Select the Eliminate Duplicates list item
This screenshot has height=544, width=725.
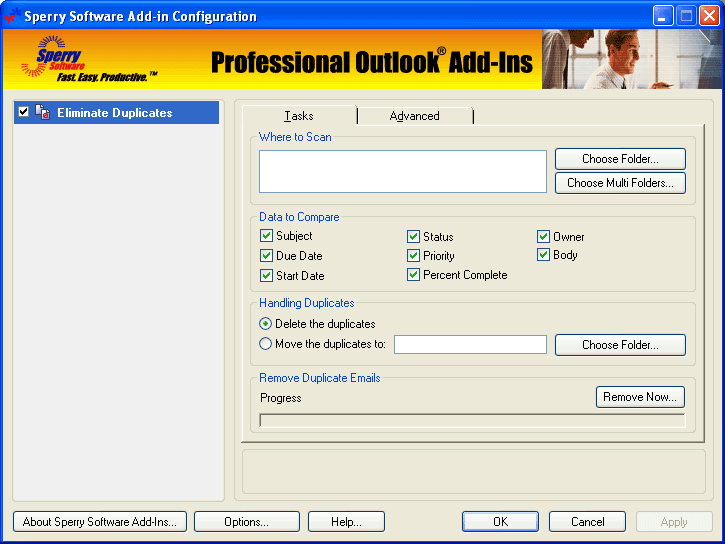tap(116, 112)
